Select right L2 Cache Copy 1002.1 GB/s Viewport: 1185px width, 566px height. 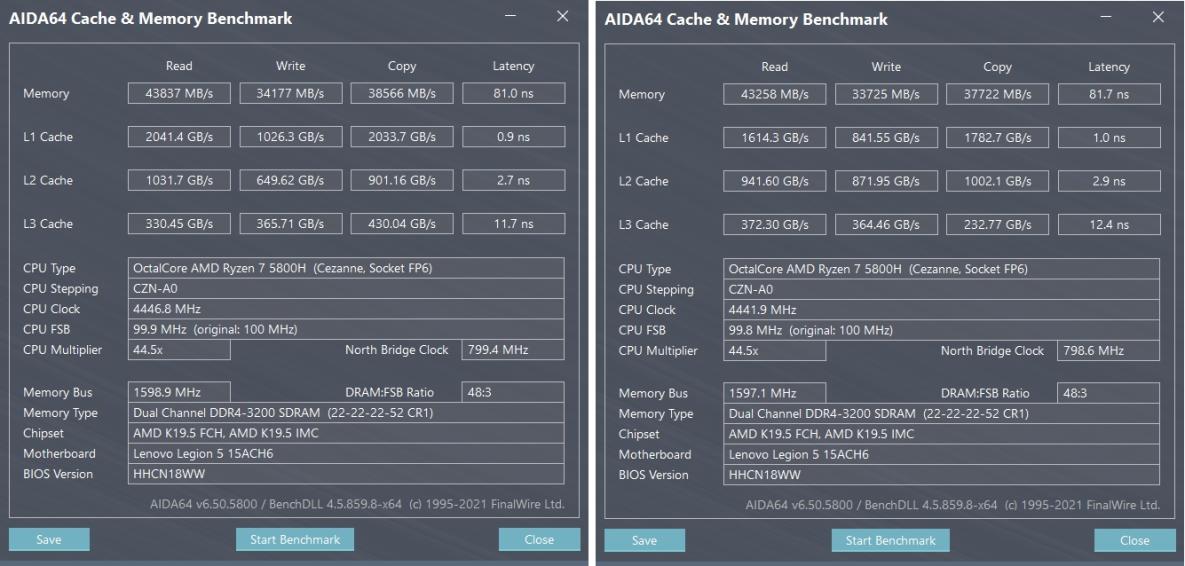tap(998, 181)
